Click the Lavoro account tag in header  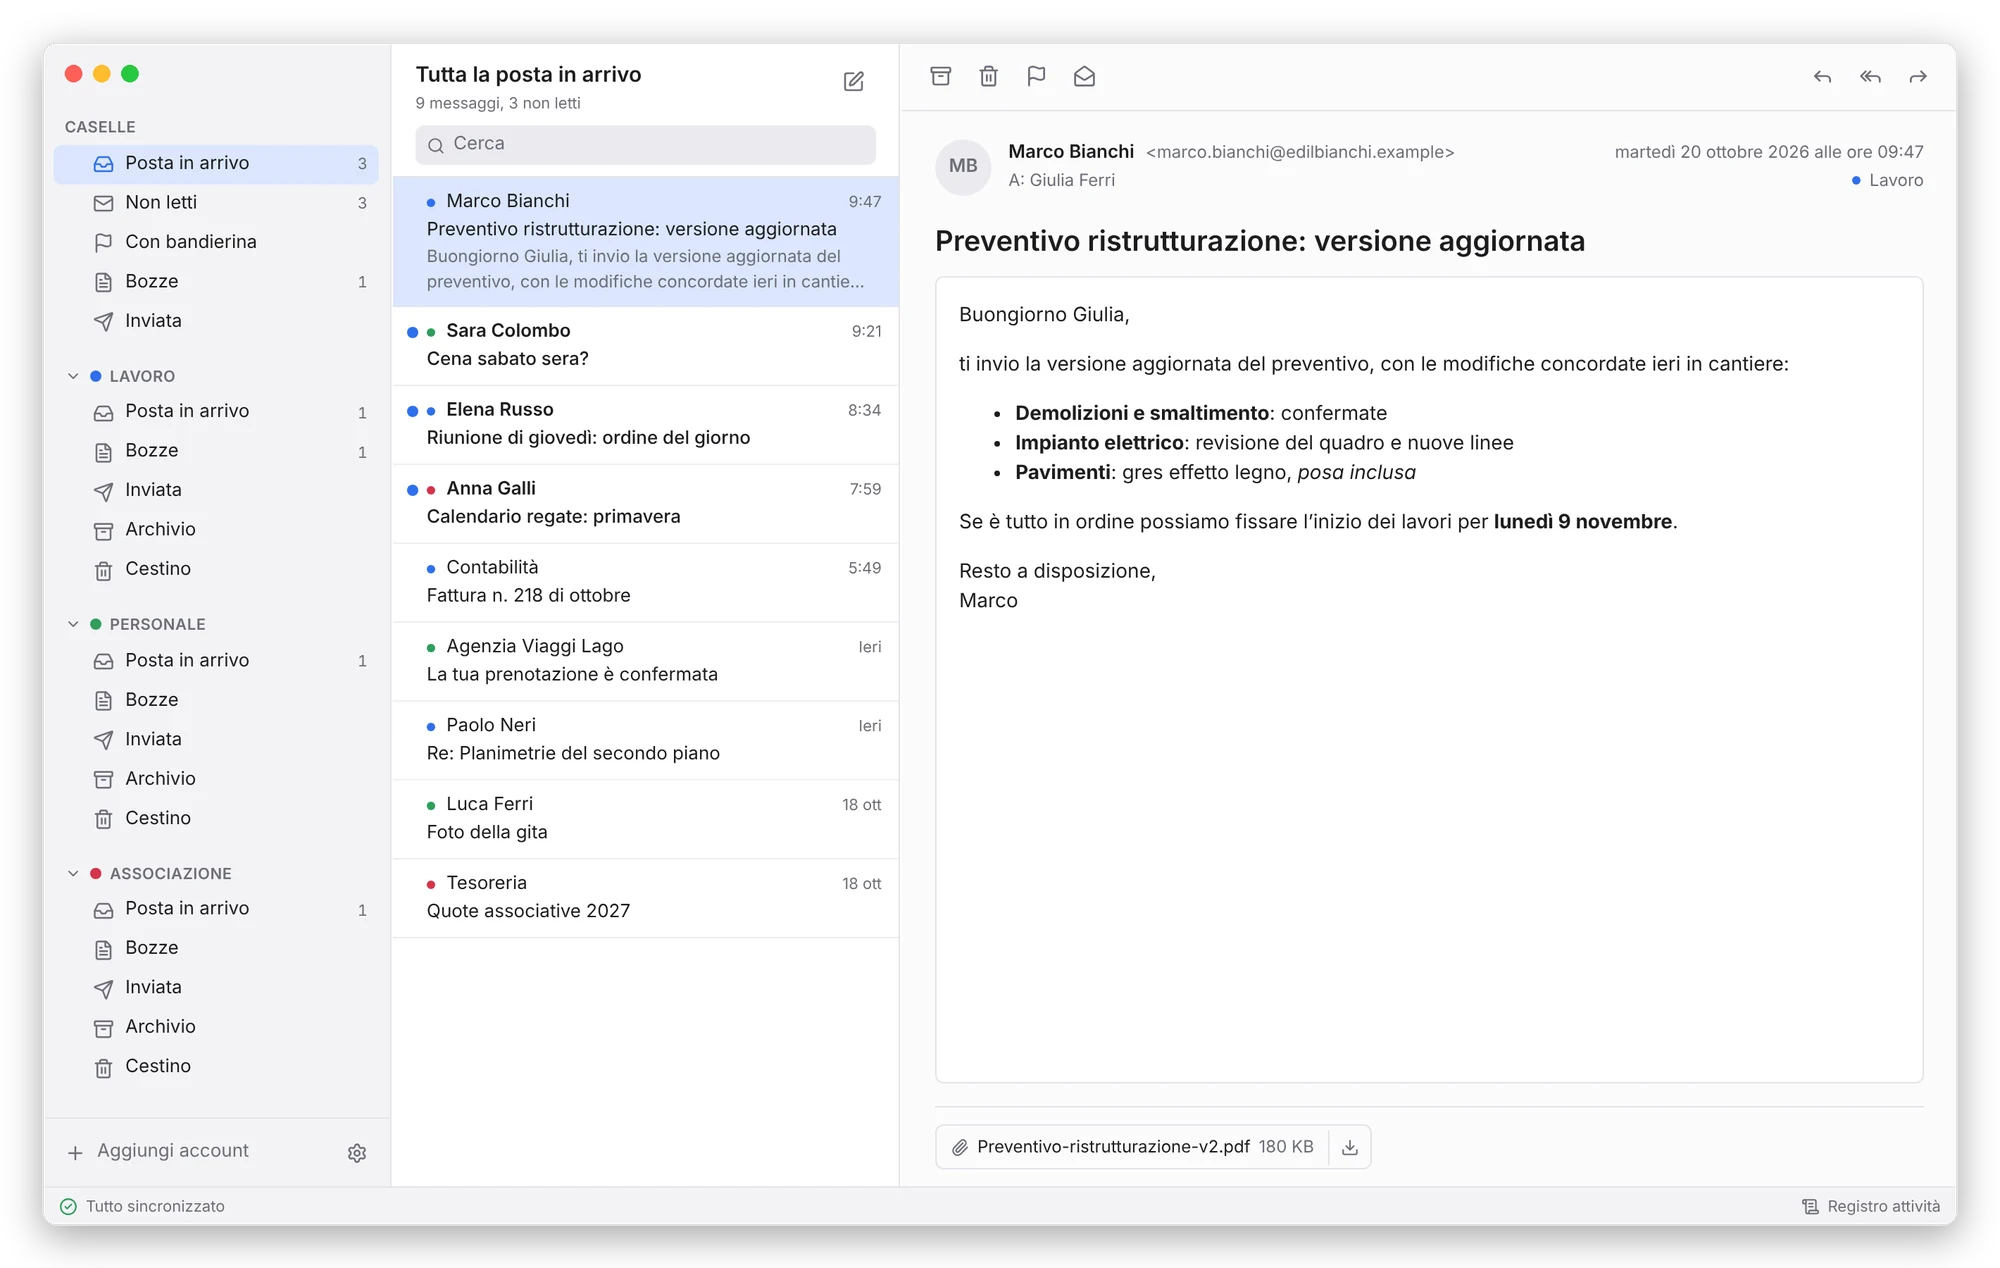click(1887, 180)
